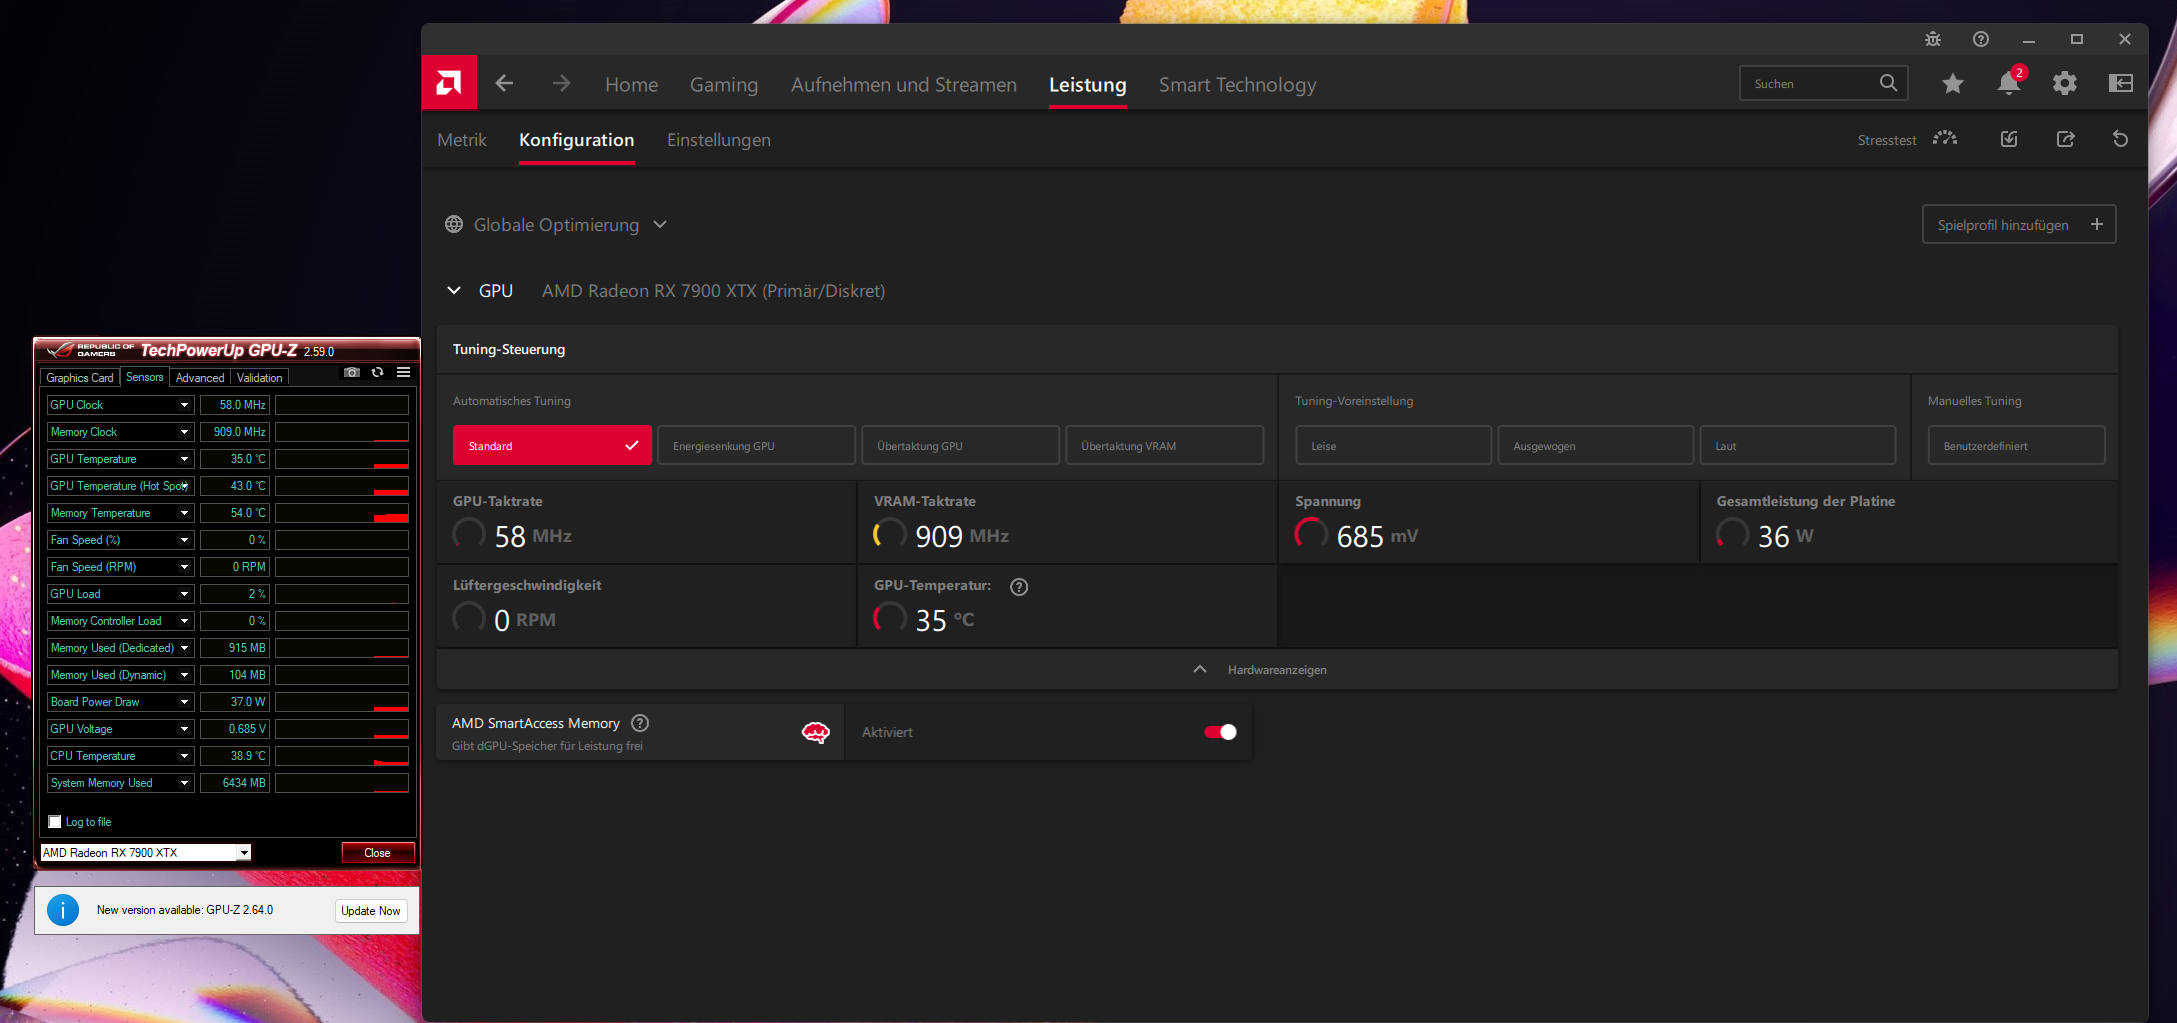Click the SmartAccess Memory brain icon
Image resolution: width=2177 pixels, height=1023 pixels.
816,733
